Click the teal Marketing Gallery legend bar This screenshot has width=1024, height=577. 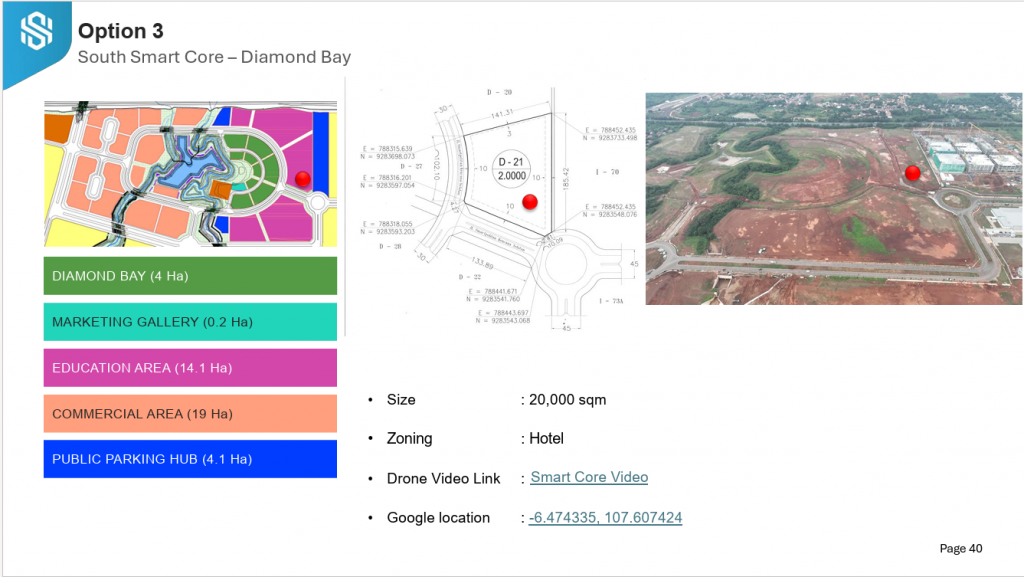190,322
